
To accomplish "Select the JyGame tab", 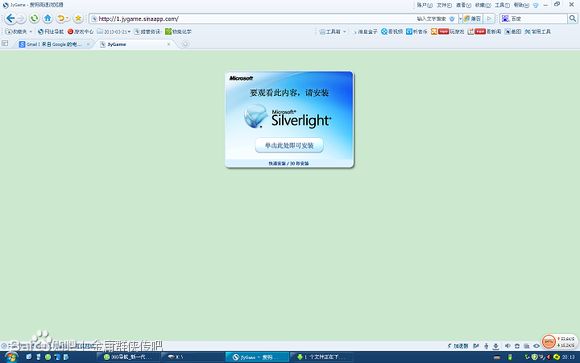I will pos(133,44).
